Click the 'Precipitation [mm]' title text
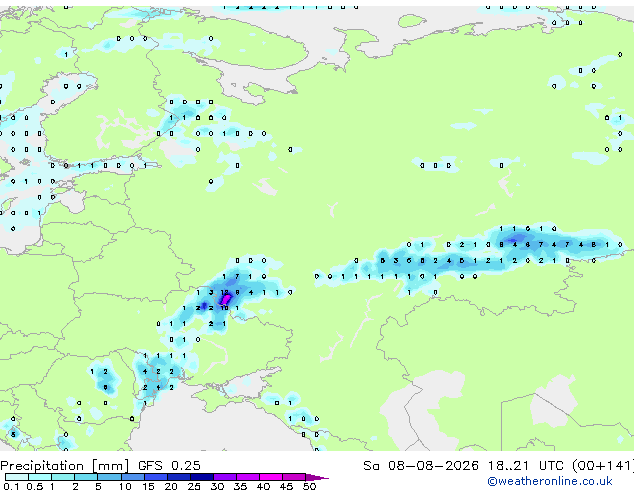The height and width of the screenshot is (490, 634). point(65,466)
